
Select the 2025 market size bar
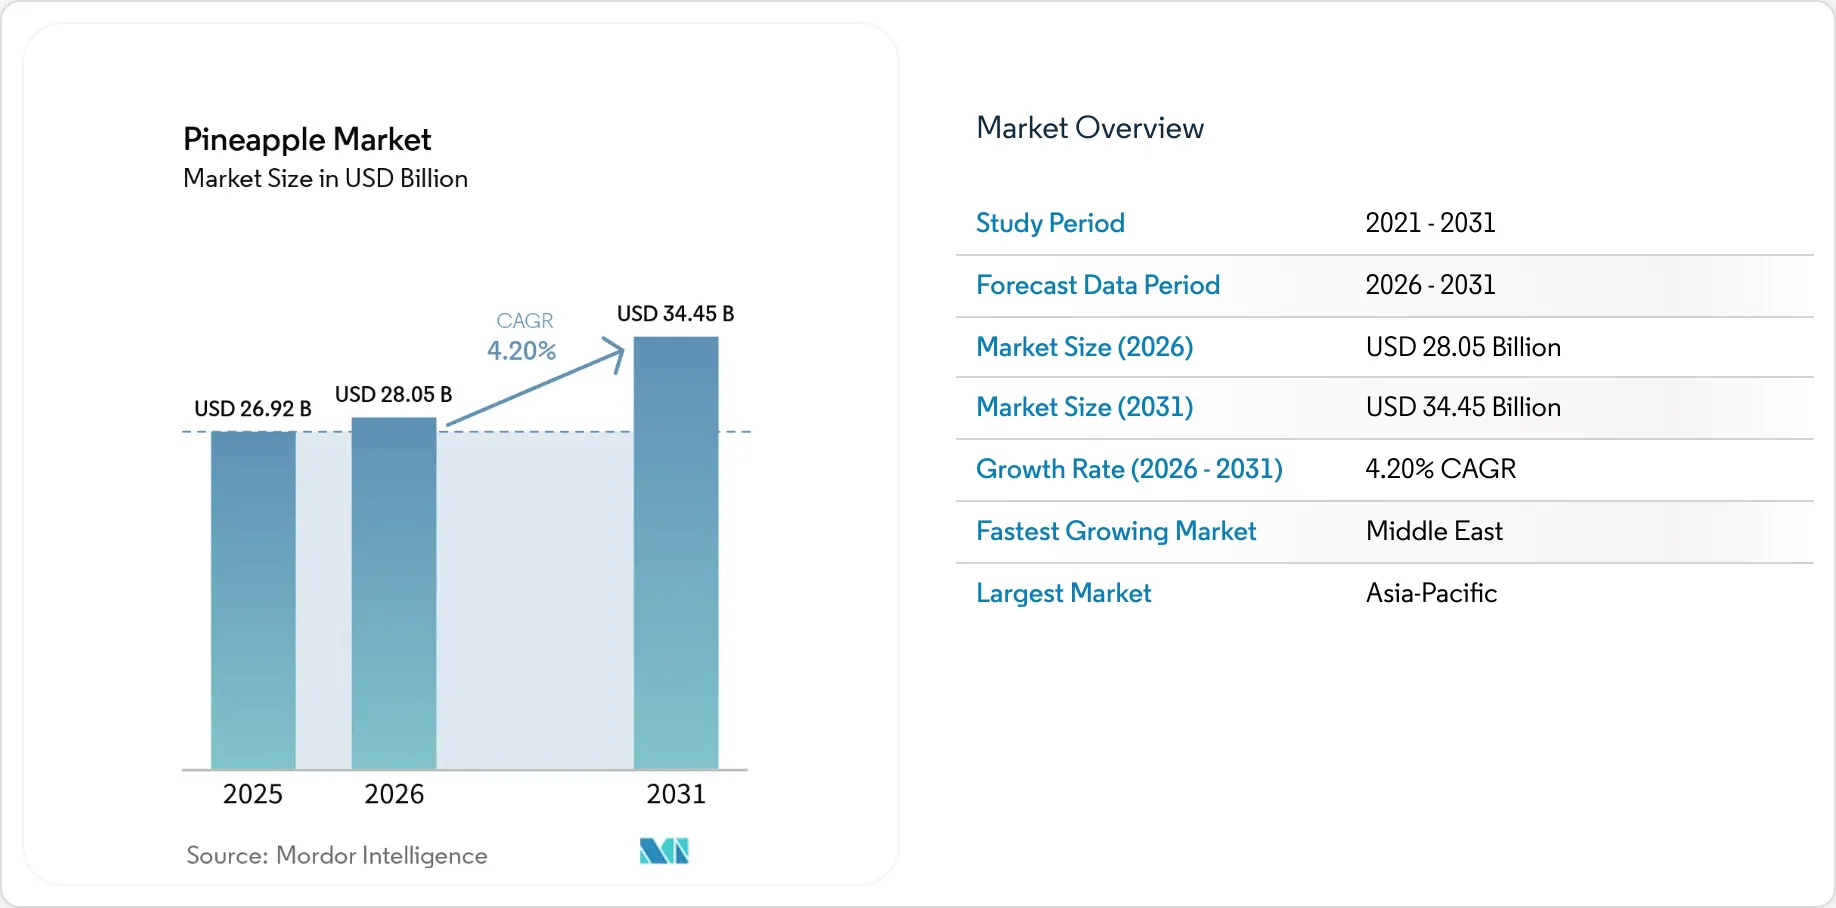coord(253,600)
